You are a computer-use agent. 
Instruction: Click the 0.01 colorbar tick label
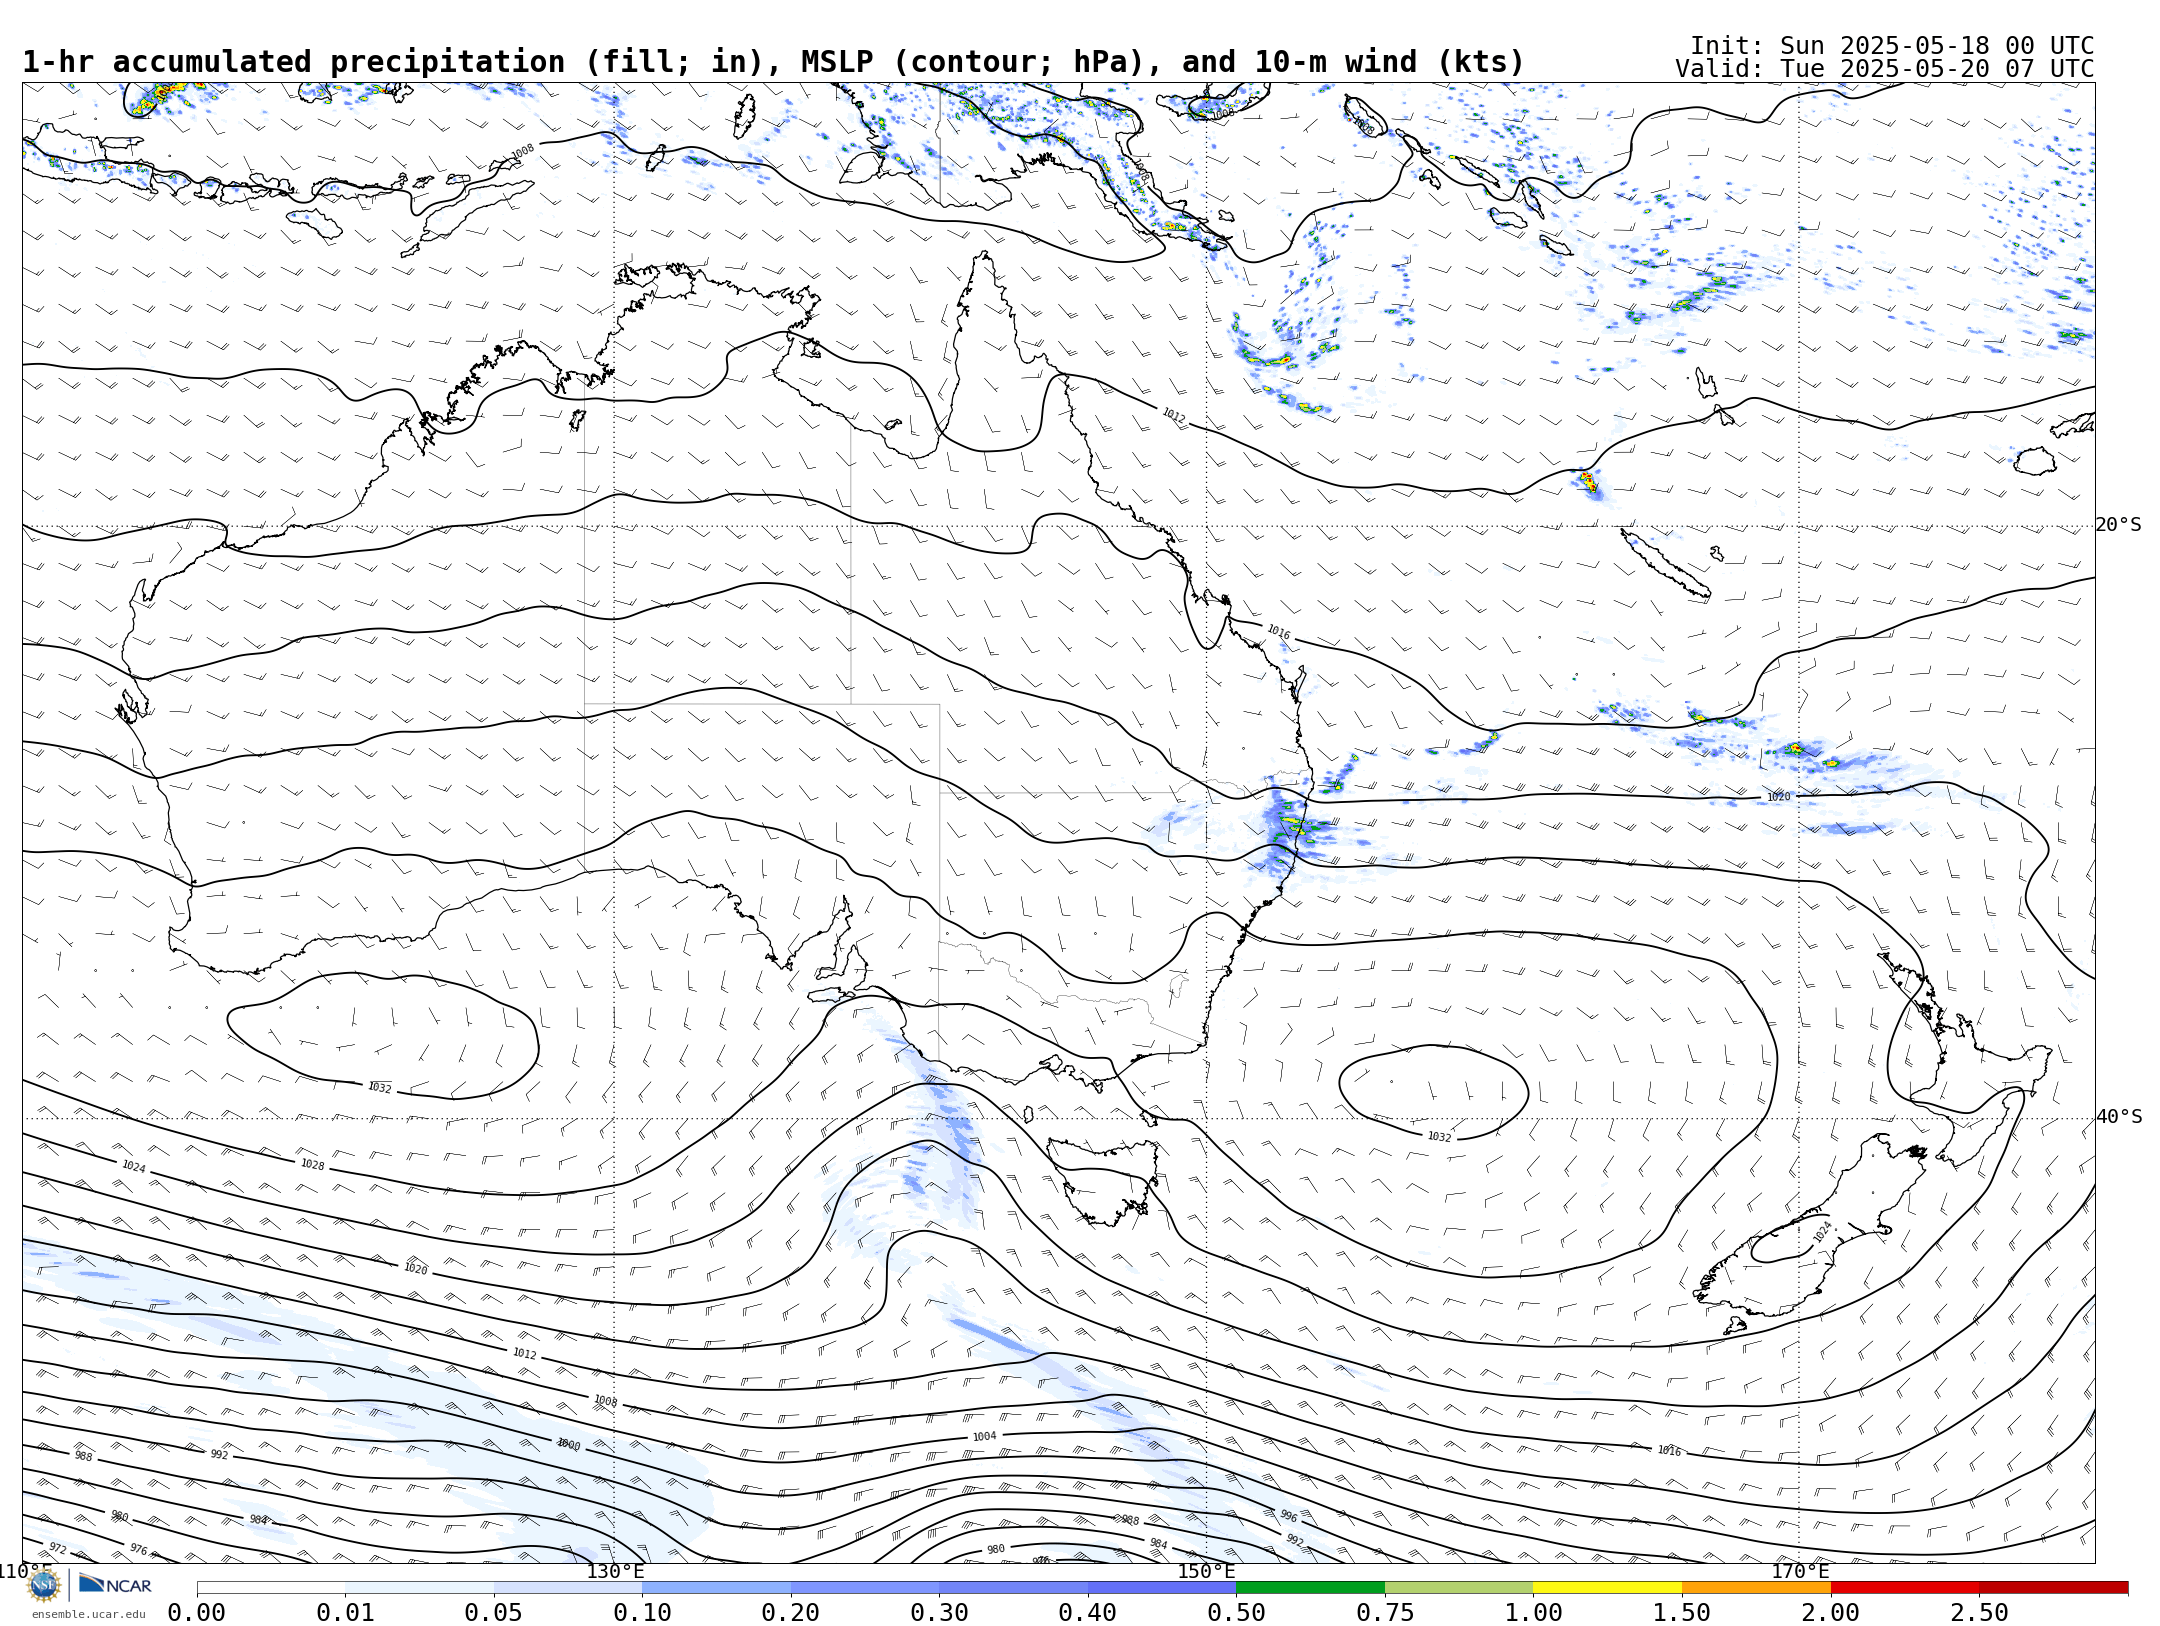345,1613
